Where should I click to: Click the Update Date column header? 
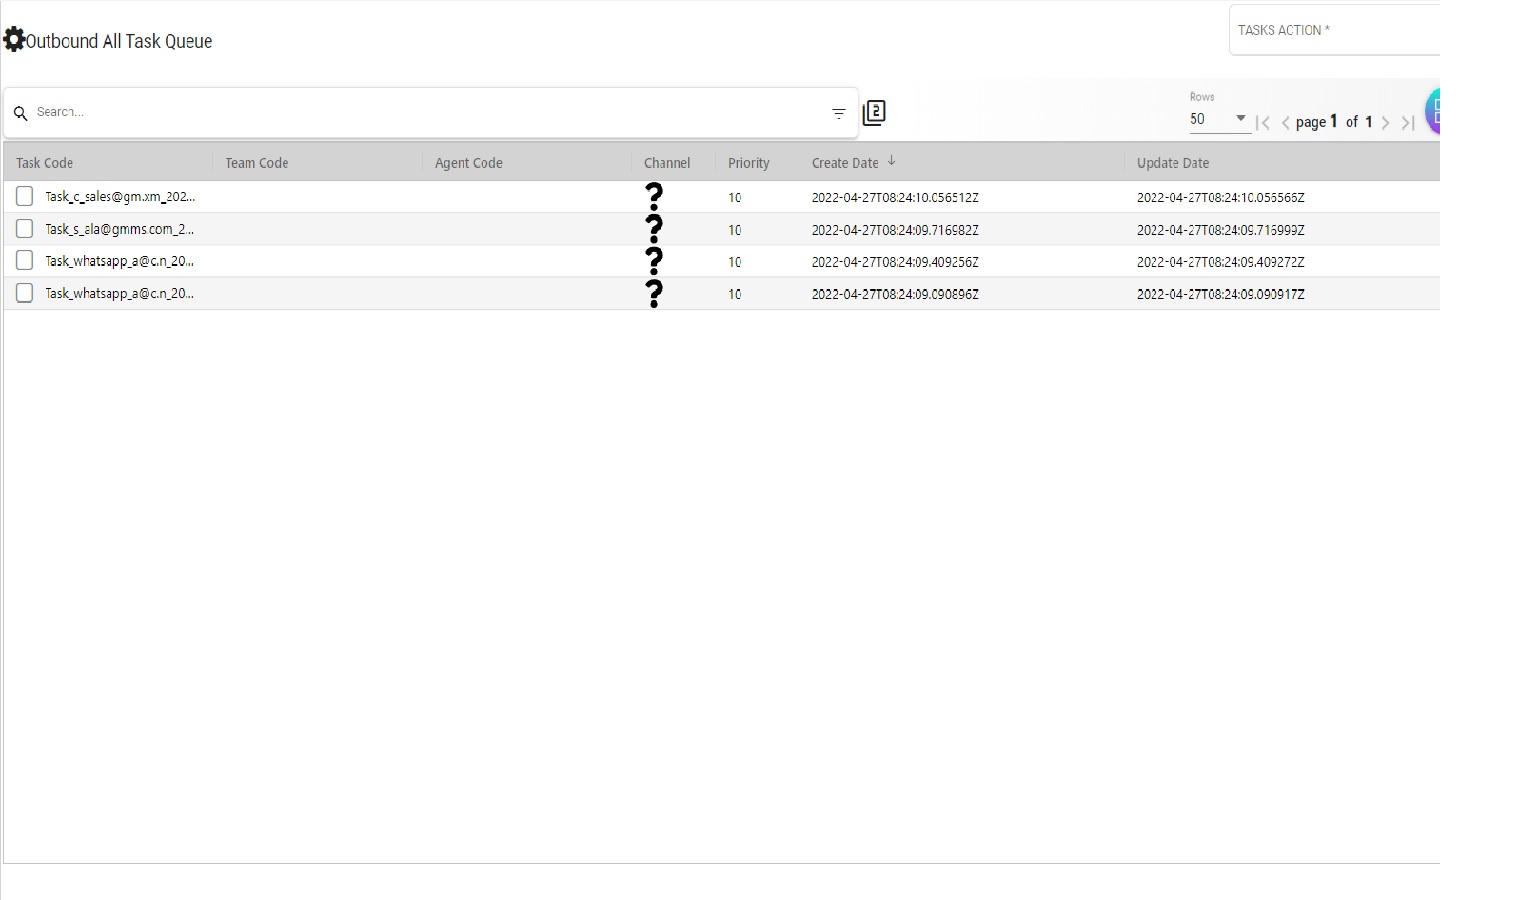(x=1172, y=163)
